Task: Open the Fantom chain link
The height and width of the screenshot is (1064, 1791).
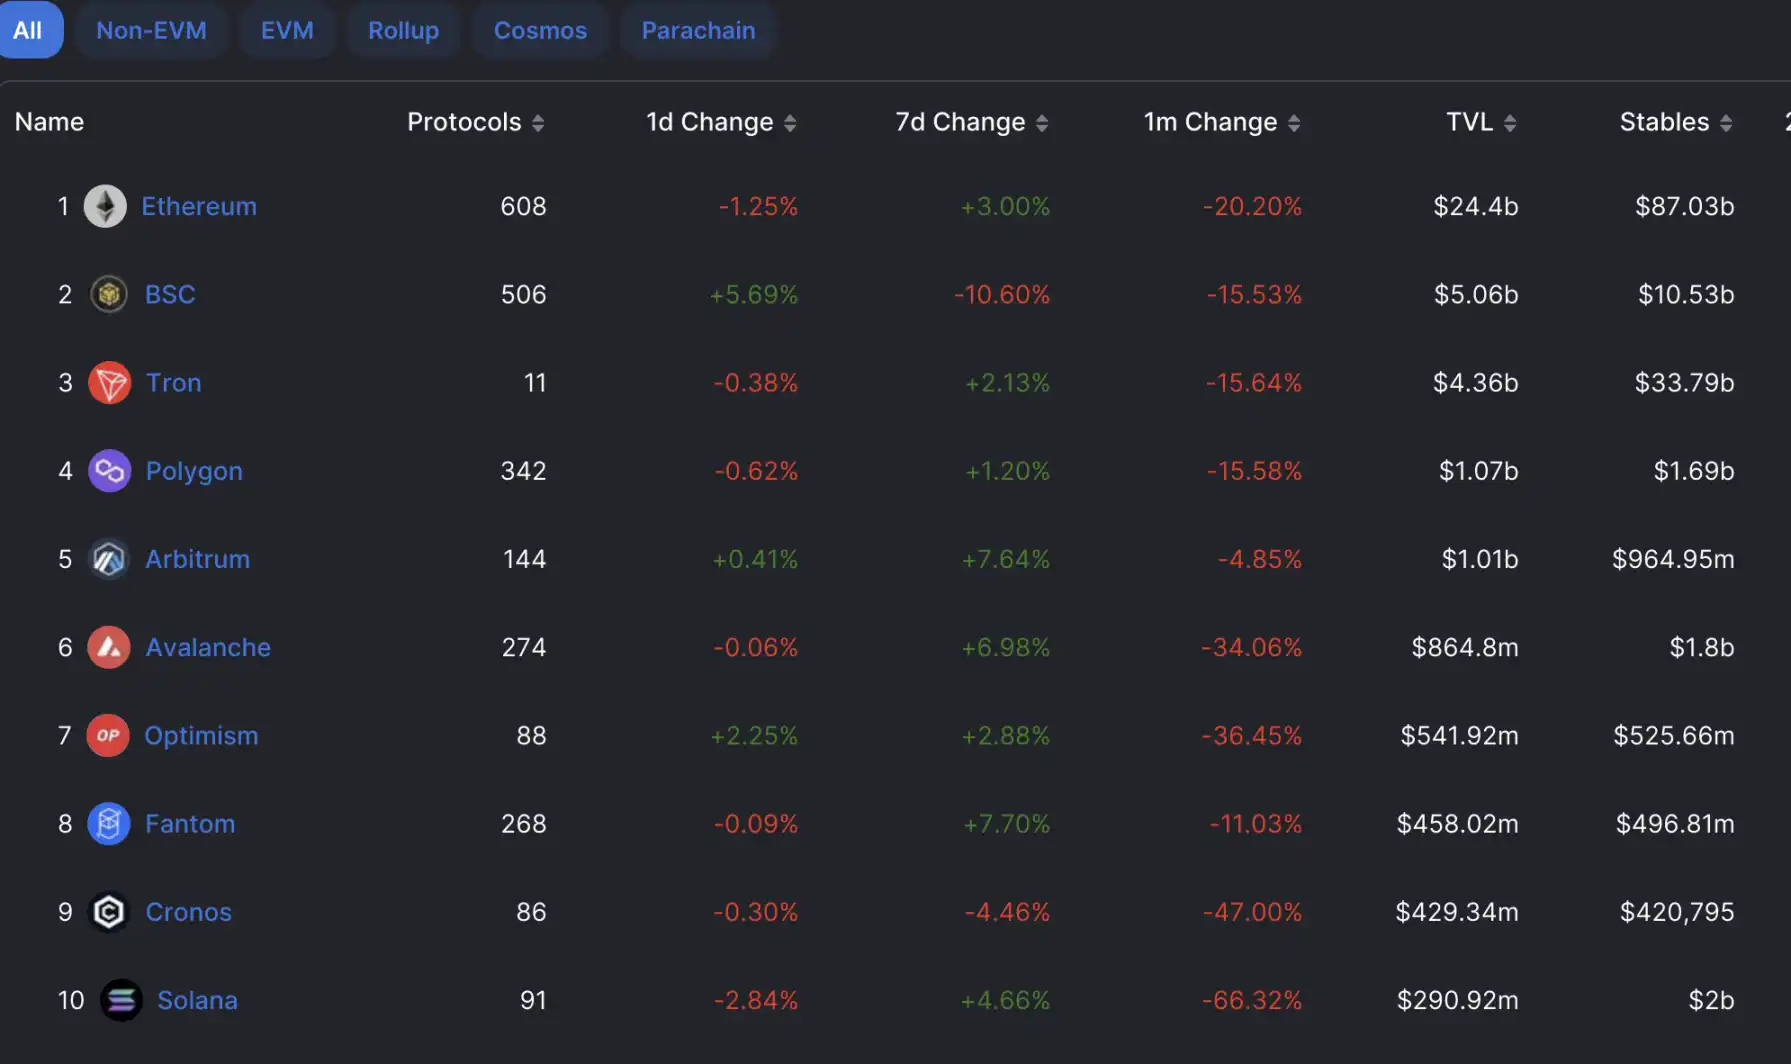Action: [190, 824]
